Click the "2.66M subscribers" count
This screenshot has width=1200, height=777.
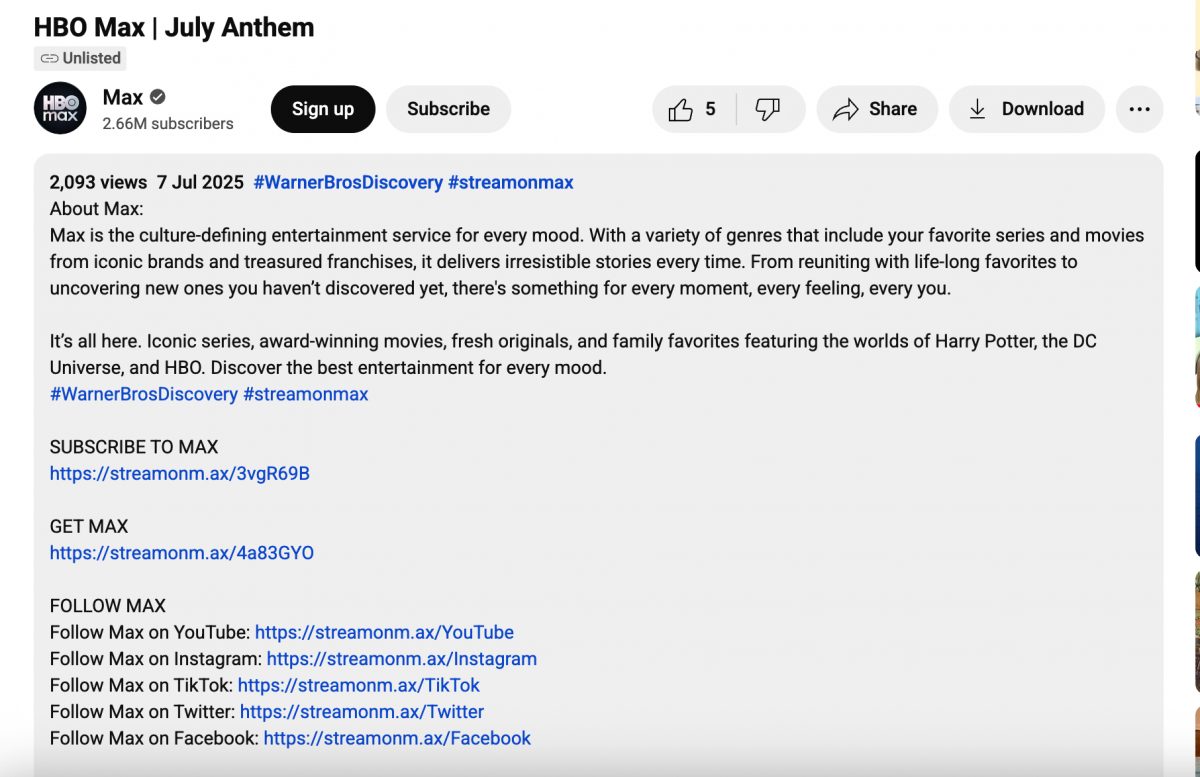point(168,124)
